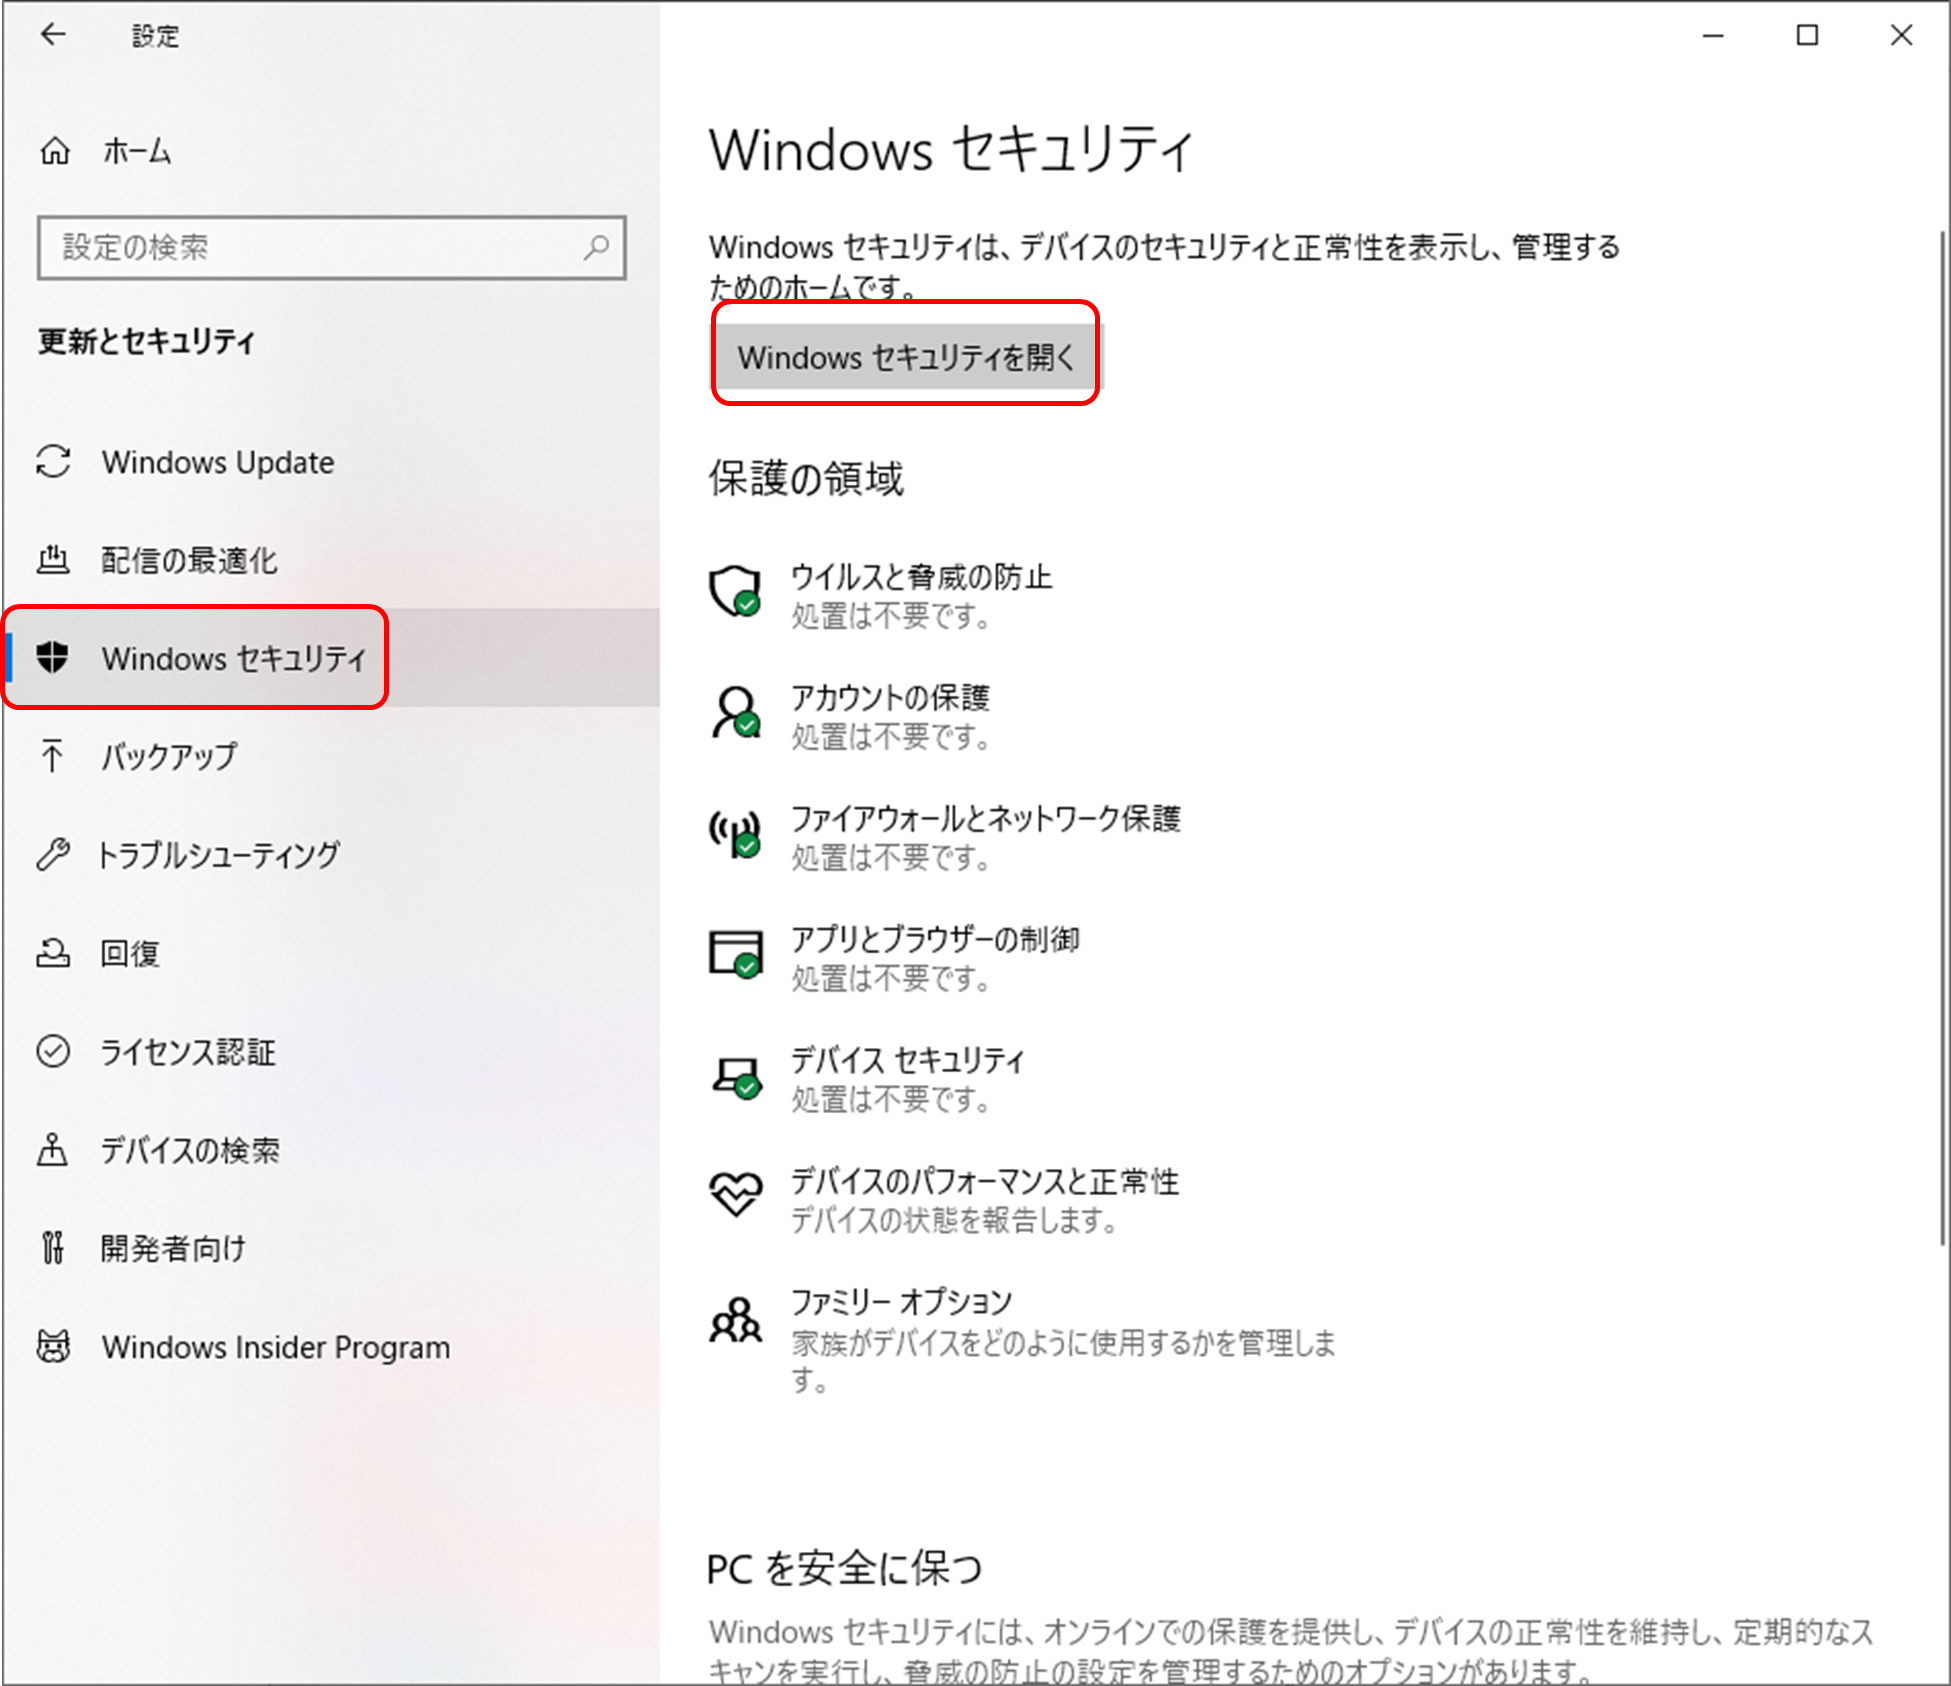Select 配信の最適化 in sidebar
Image resolution: width=1951 pixels, height=1686 pixels.
[330, 560]
